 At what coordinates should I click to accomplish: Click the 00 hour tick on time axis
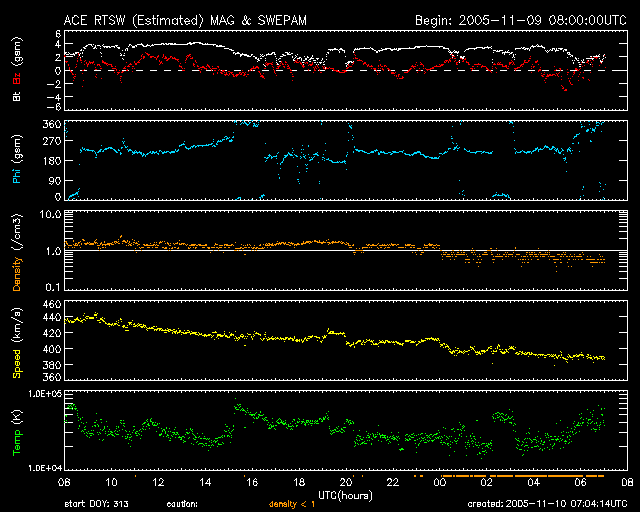[x=440, y=482]
